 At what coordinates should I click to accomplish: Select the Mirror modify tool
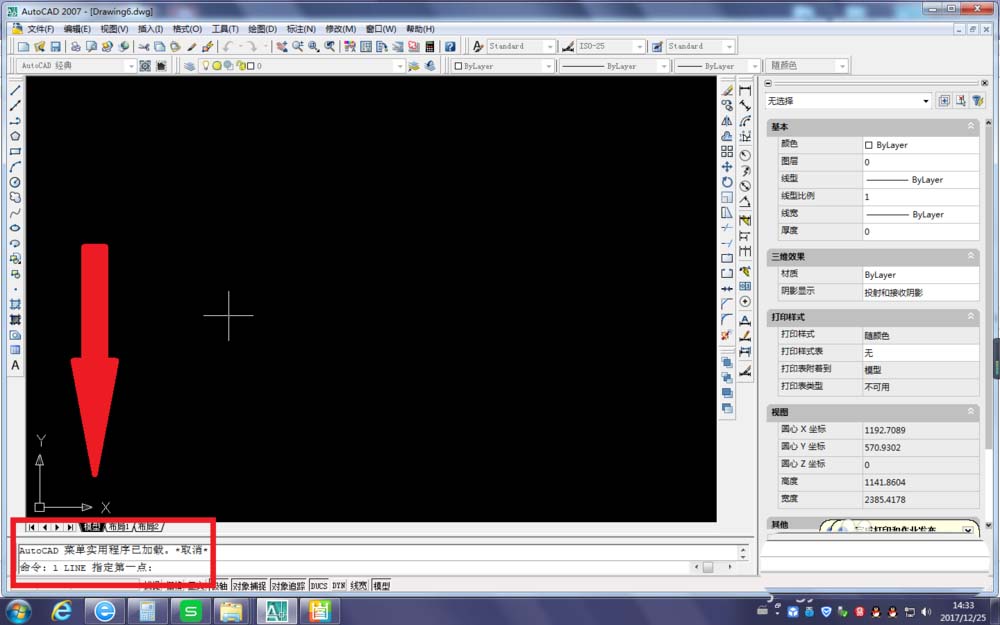point(727,121)
